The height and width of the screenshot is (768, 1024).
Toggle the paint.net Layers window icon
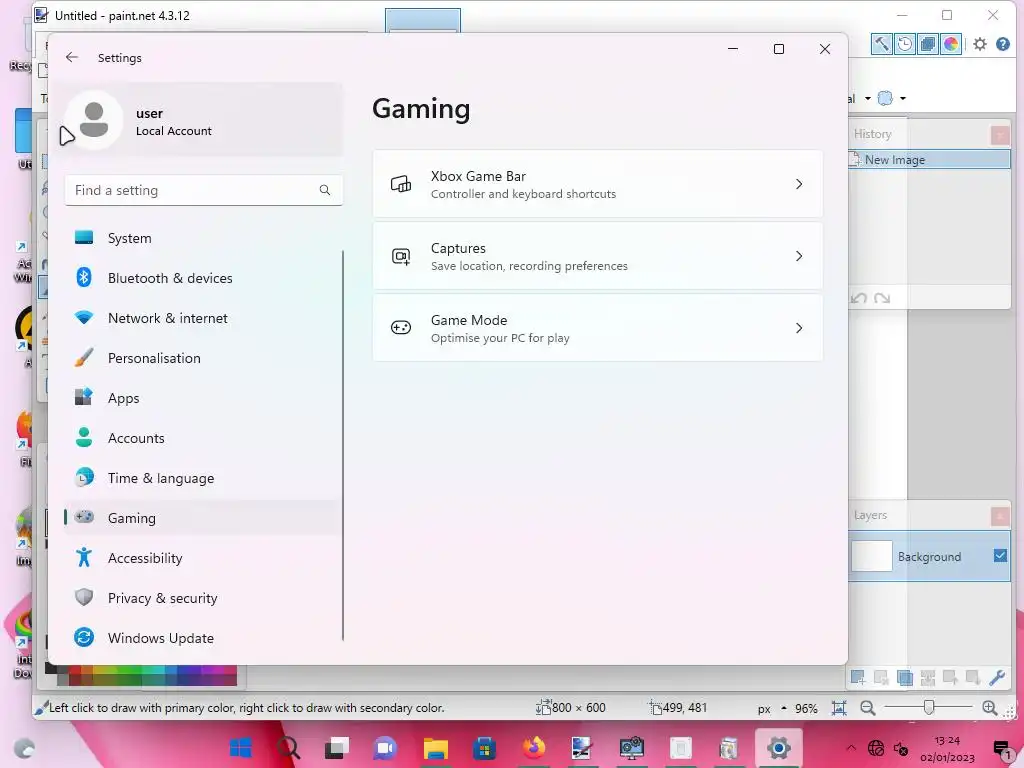click(927, 44)
